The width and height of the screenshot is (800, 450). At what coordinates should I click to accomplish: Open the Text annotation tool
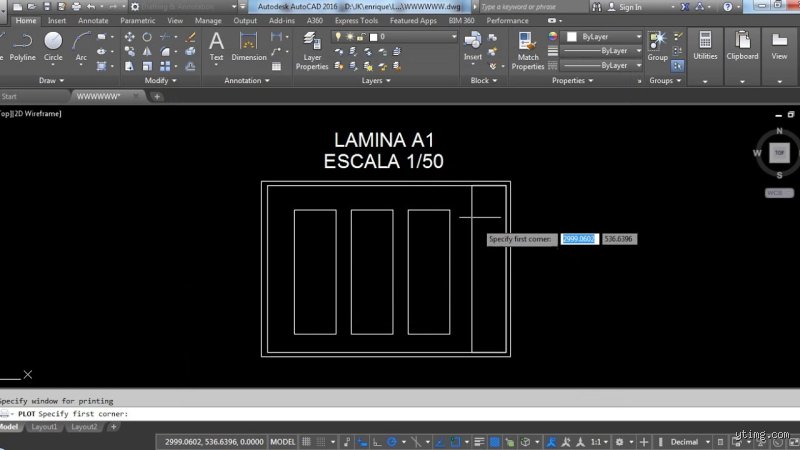point(216,47)
